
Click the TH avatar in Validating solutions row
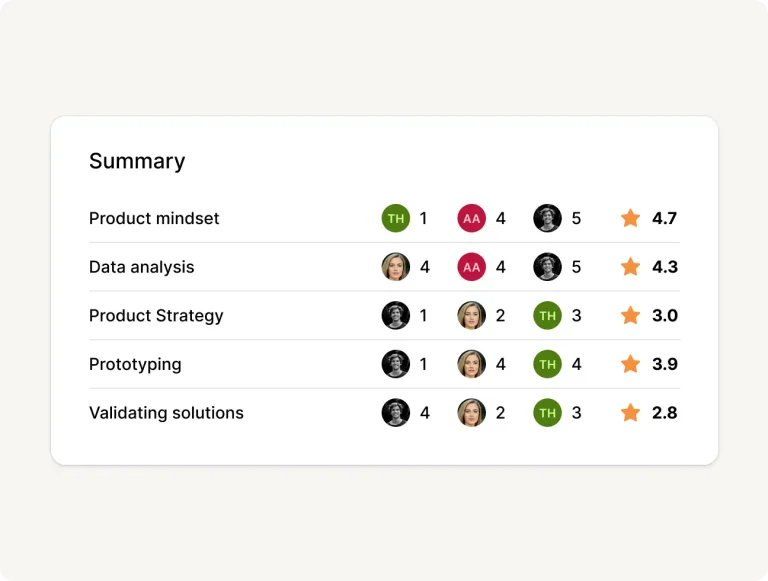(547, 413)
